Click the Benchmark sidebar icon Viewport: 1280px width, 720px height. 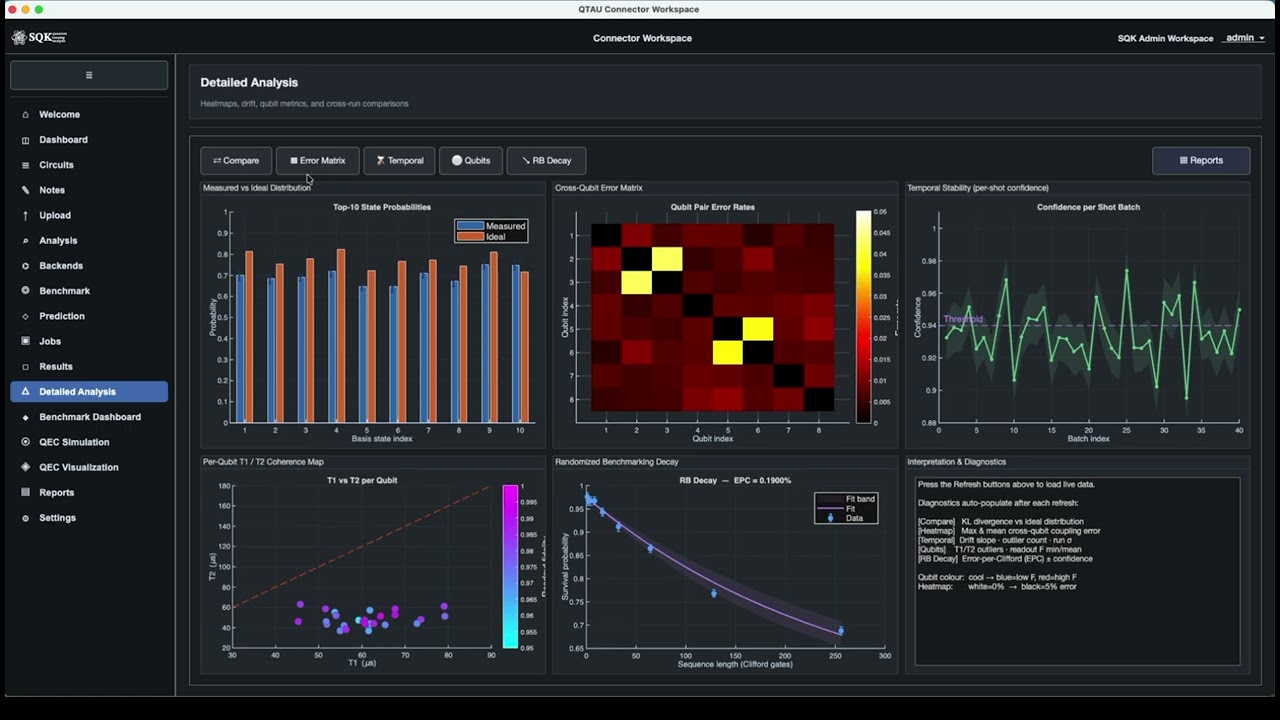pos(26,291)
